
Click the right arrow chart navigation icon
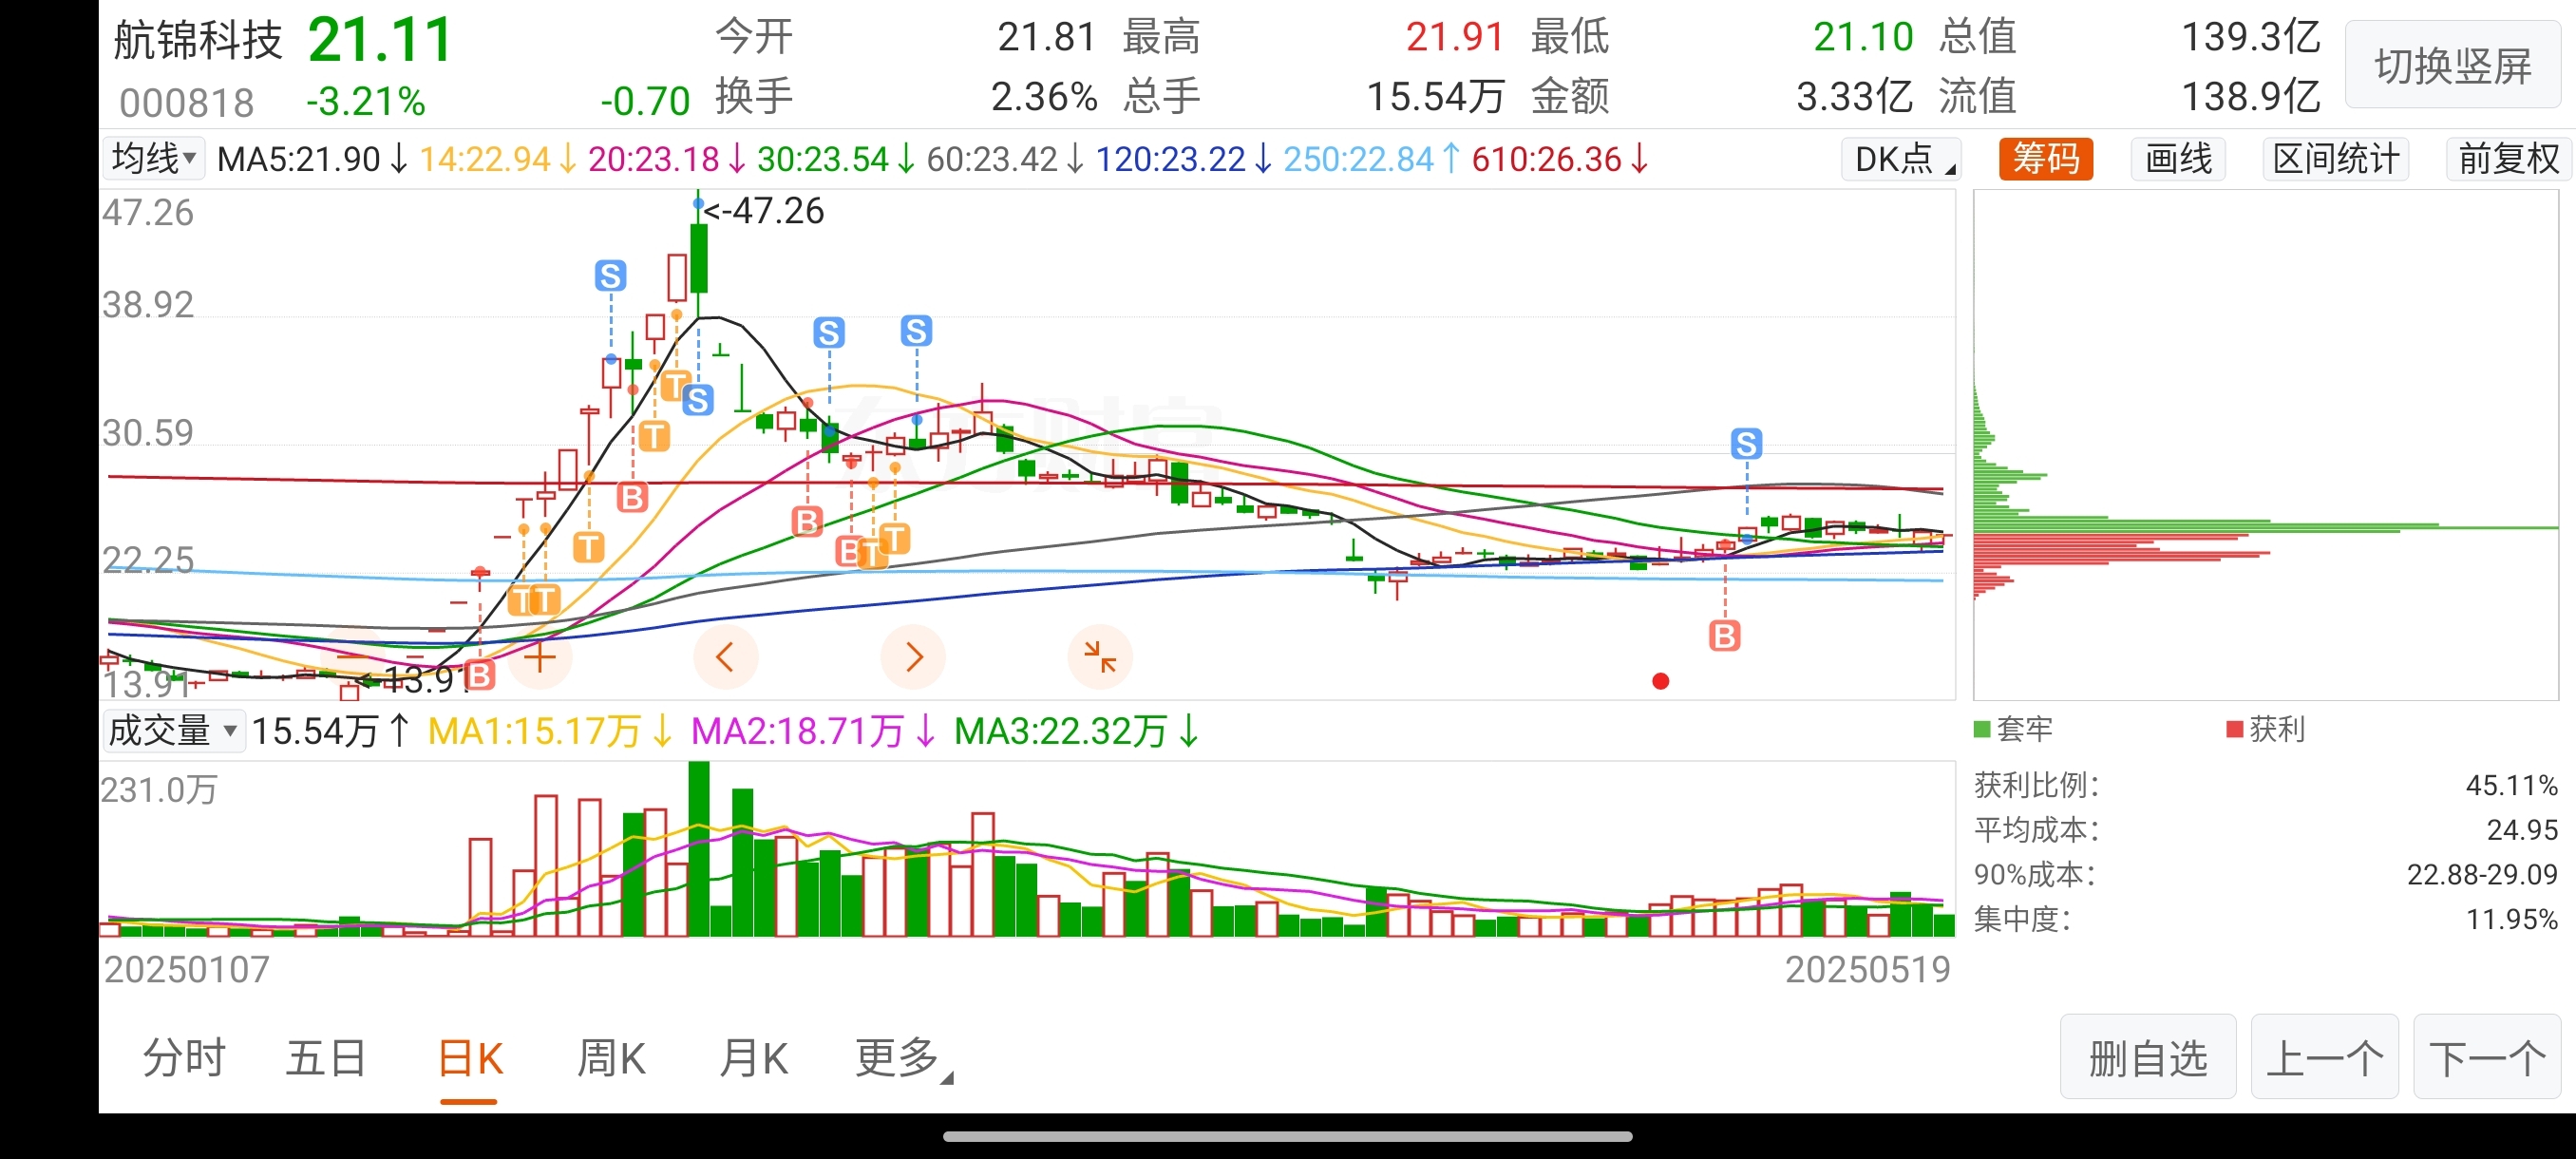(913, 657)
